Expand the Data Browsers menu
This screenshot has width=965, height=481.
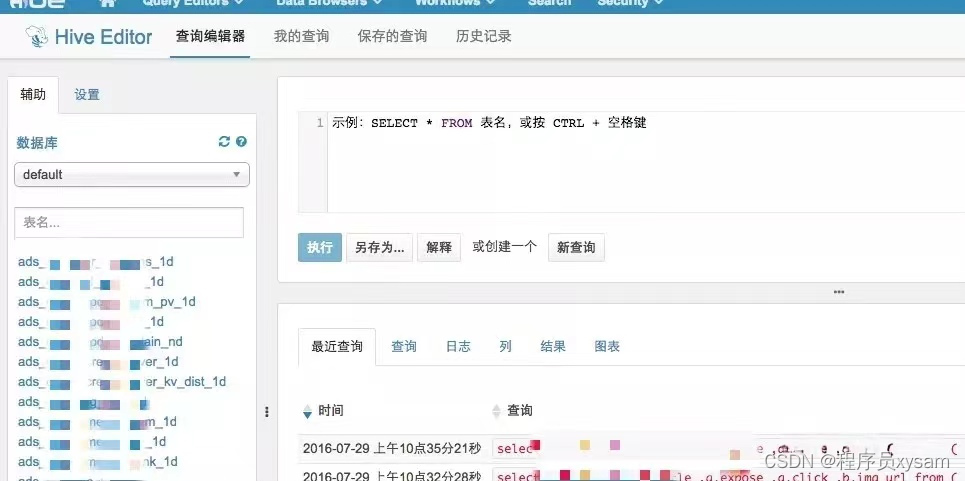pos(329,3)
